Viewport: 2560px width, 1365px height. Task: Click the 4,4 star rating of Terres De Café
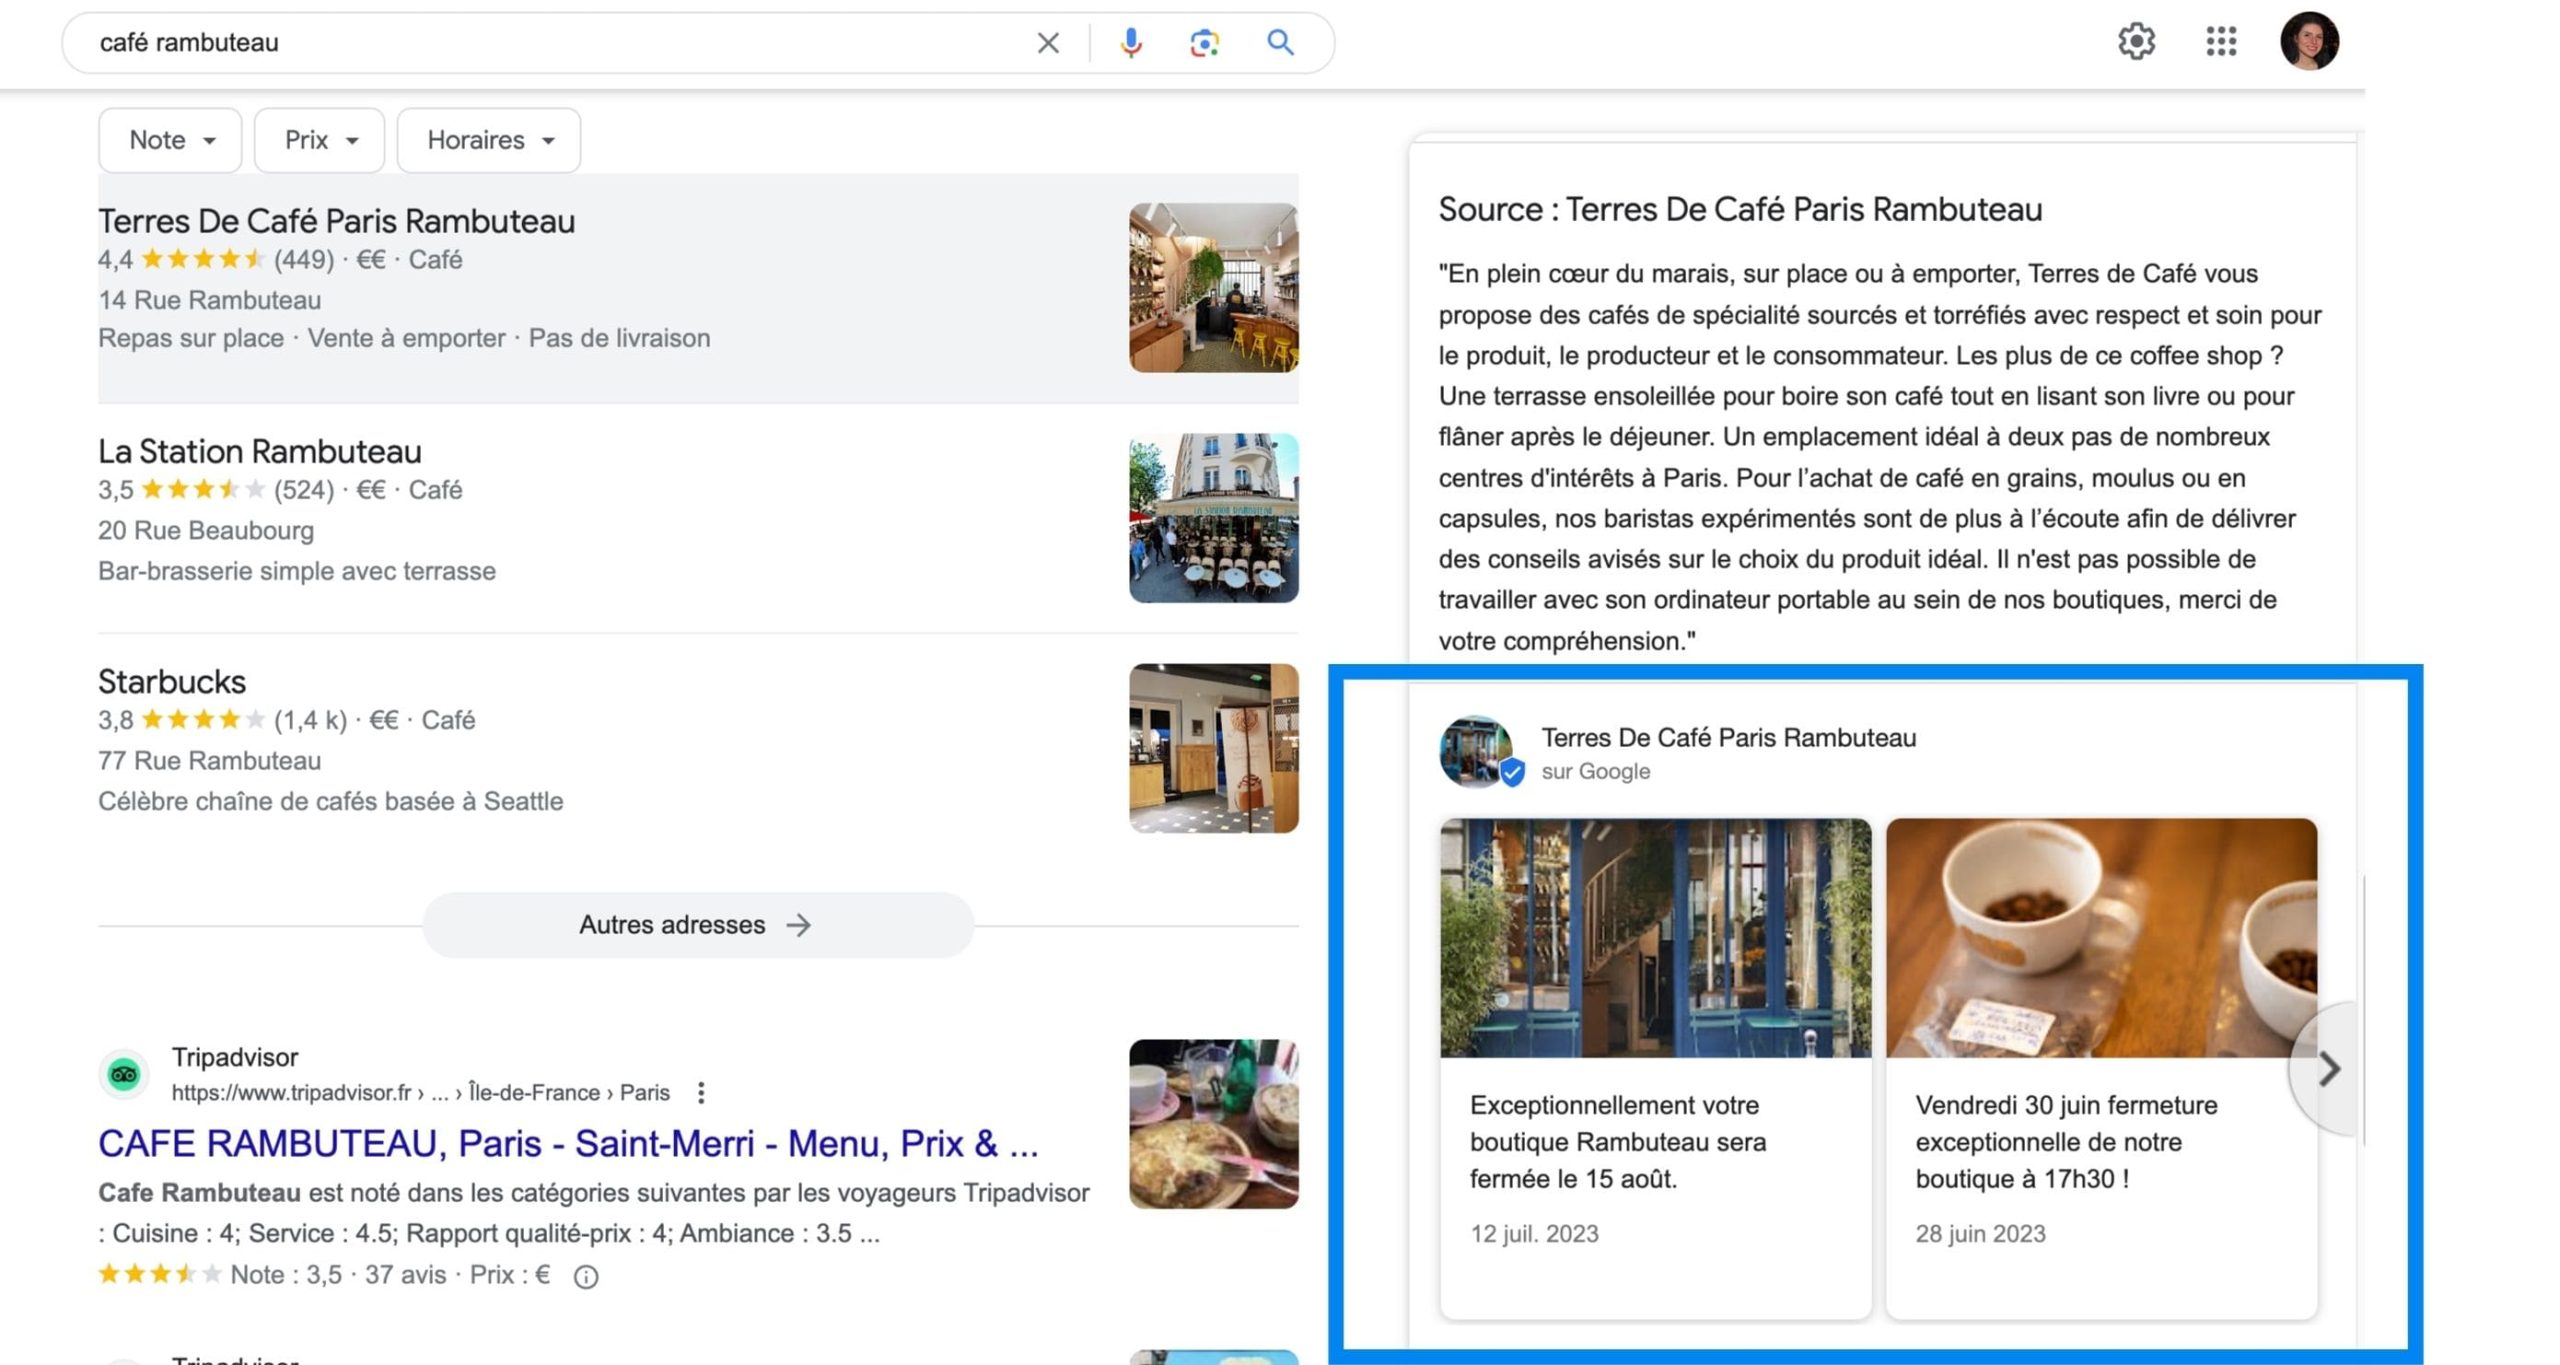coord(181,260)
